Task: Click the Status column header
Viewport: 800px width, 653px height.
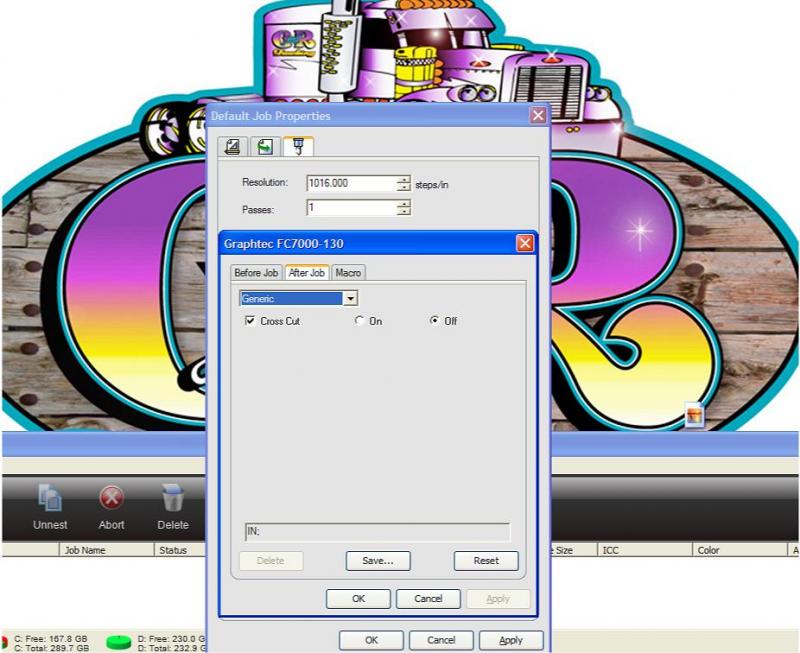Action: 180,550
